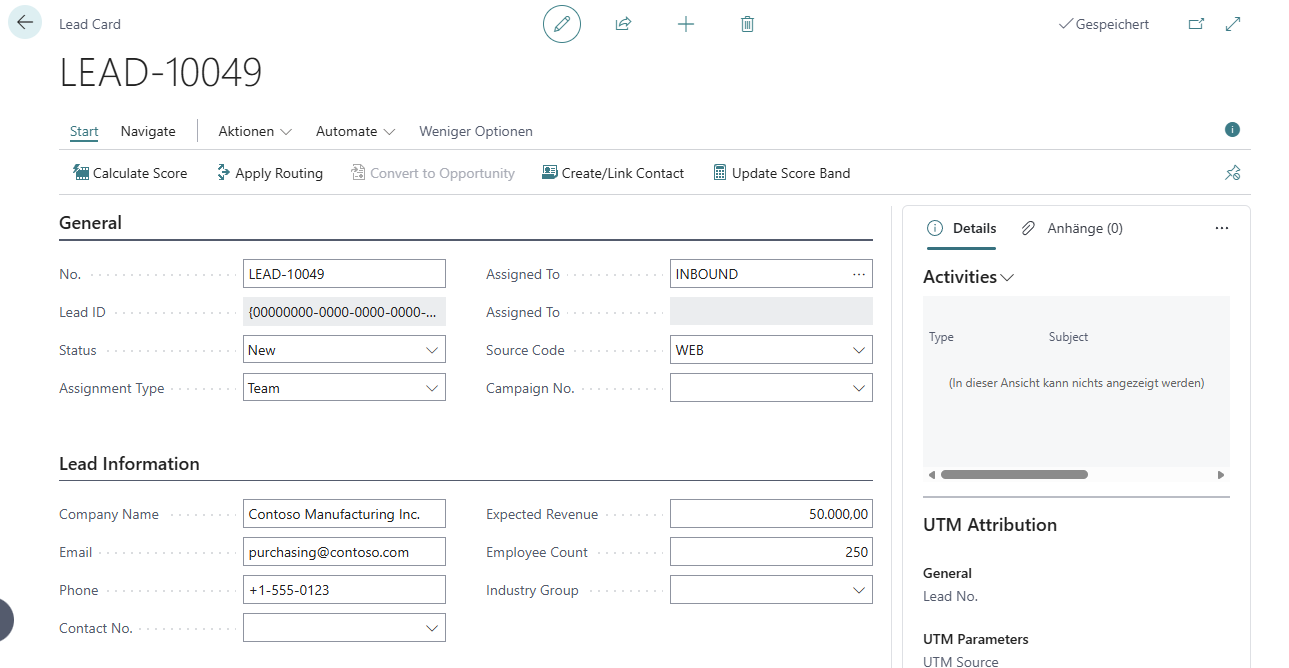Click the Calculate Score button
Screen dimensions: 1289x668
click(130, 173)
